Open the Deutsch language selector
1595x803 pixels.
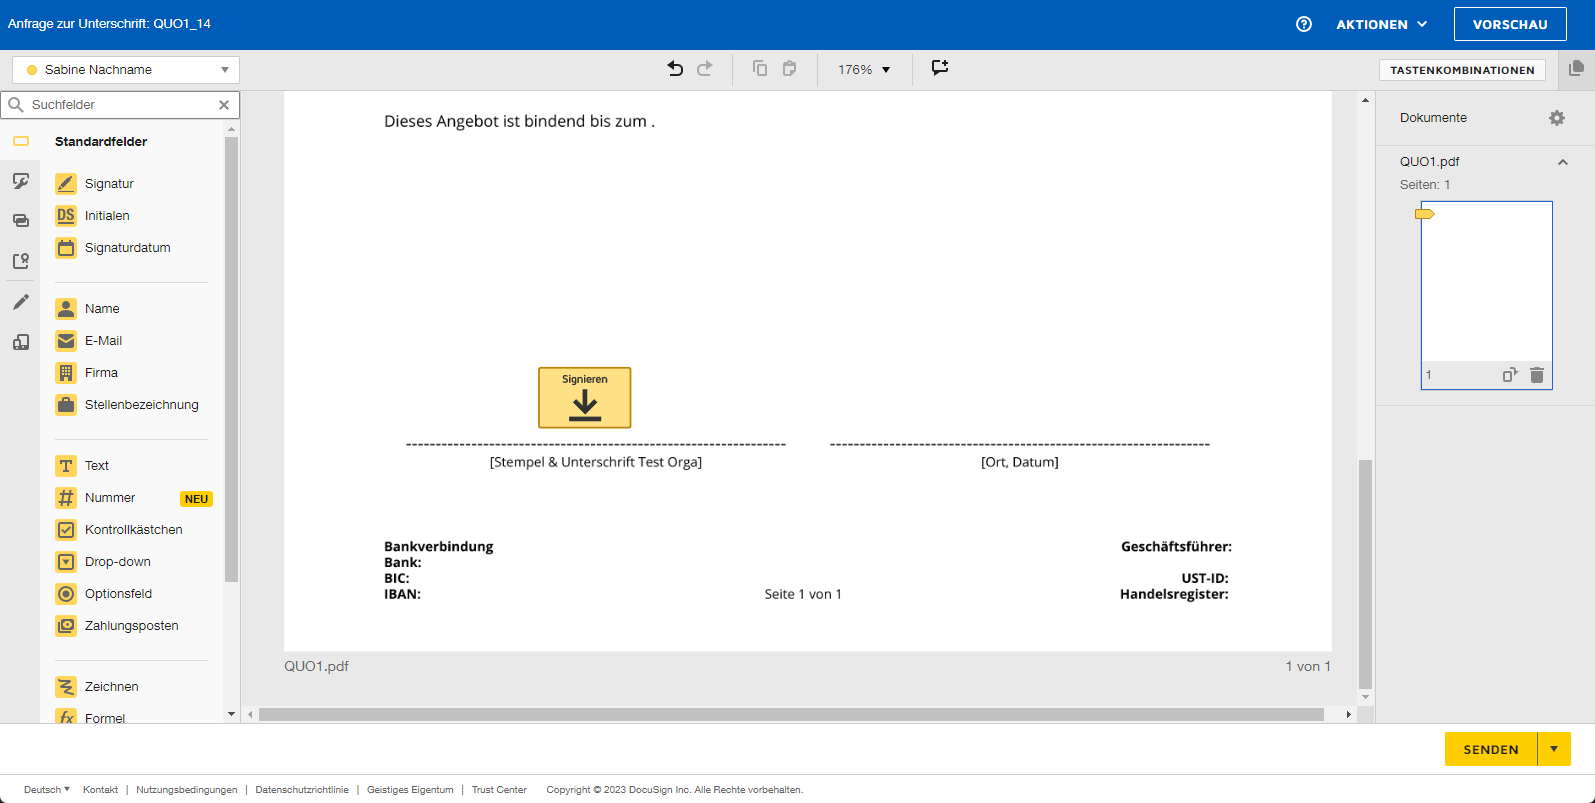47,790
